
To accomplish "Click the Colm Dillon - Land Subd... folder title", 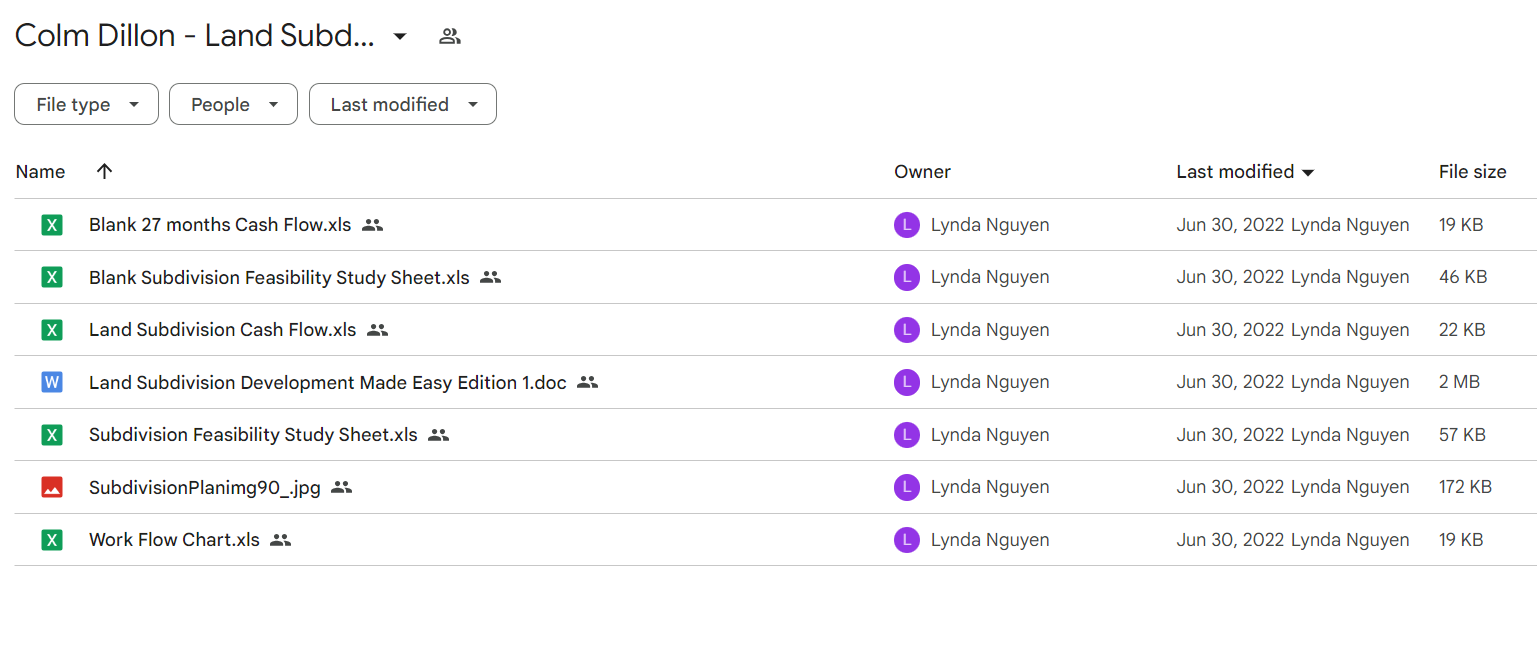I will [x=195, y=37].
